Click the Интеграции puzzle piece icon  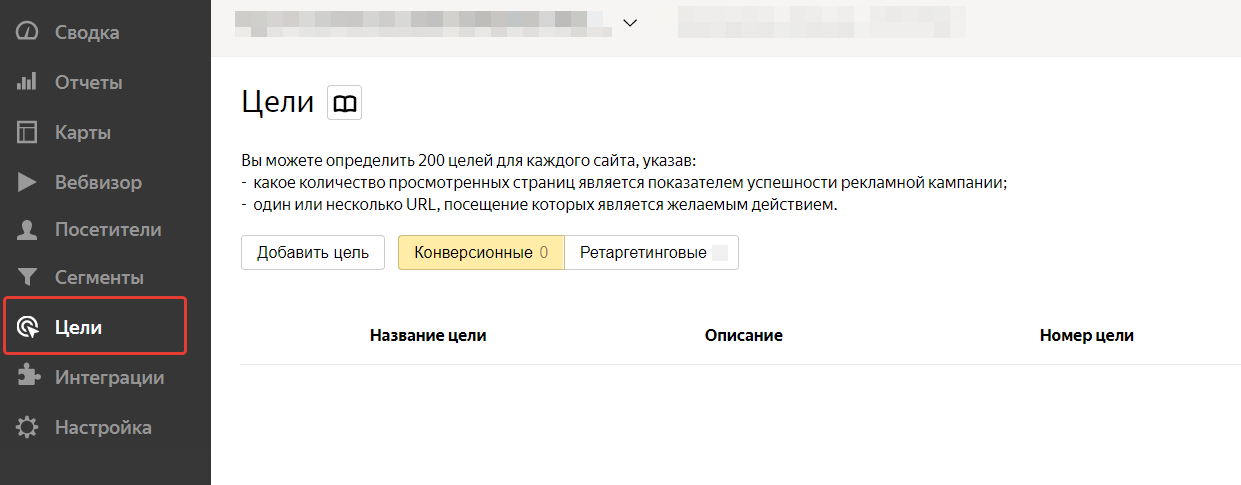pos(27,377)
